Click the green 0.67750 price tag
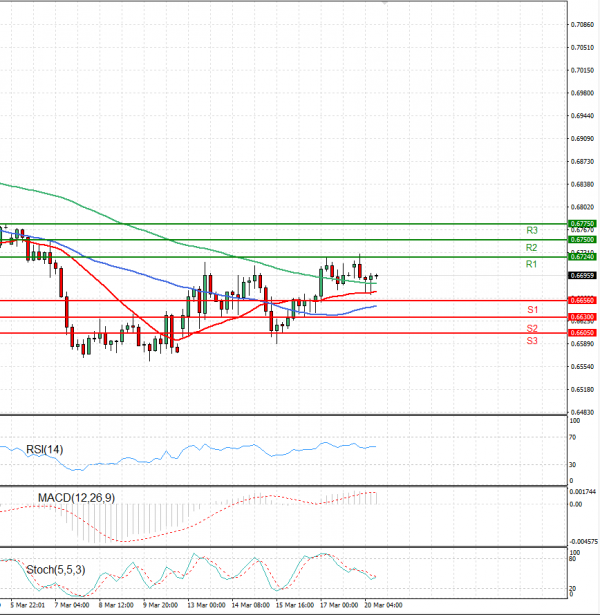The image size is (600, 615). pos(582,224)
